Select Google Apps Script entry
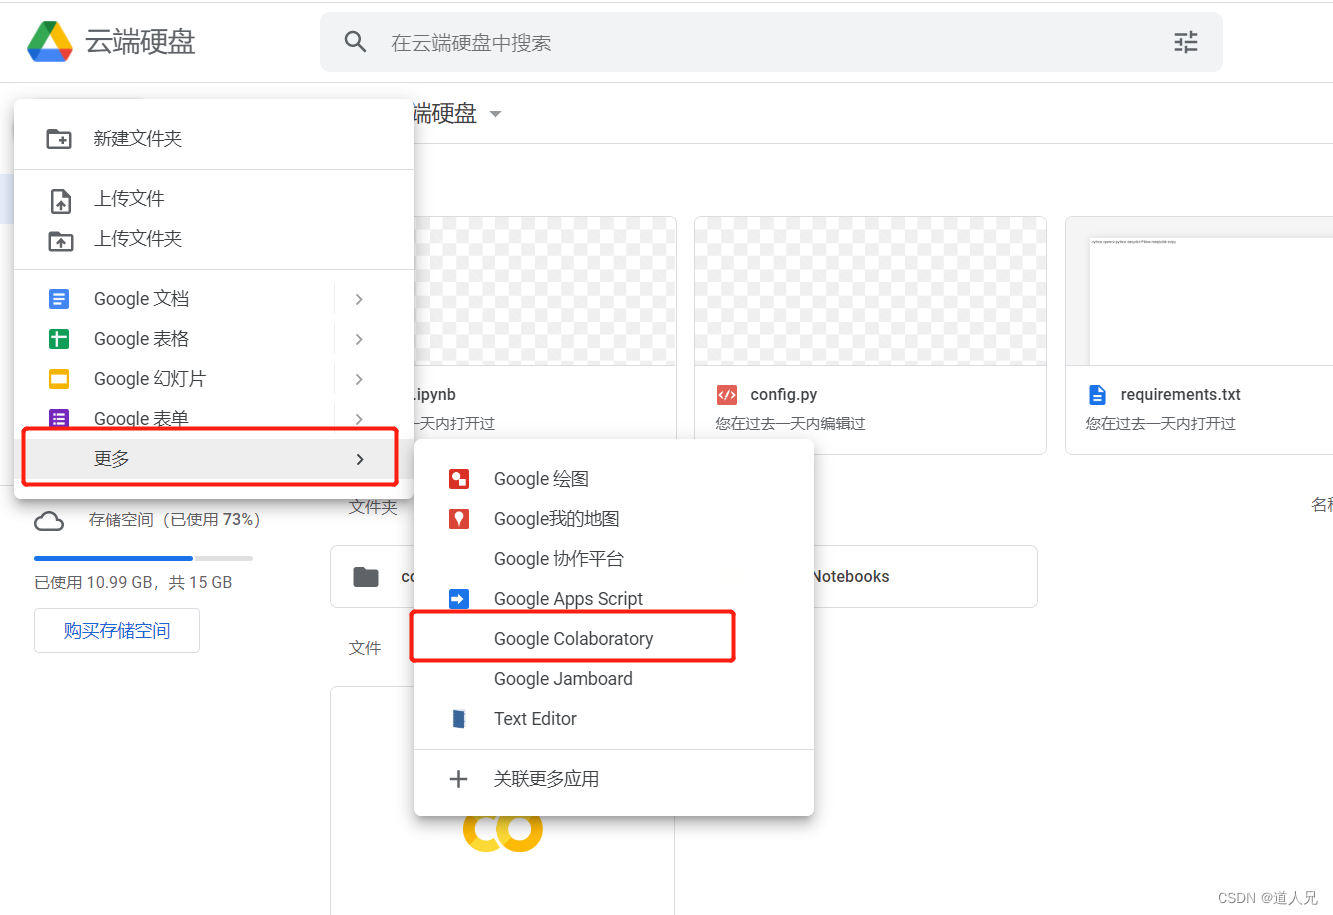Viewport: 1333px width, 915px height. click(614, 599)
